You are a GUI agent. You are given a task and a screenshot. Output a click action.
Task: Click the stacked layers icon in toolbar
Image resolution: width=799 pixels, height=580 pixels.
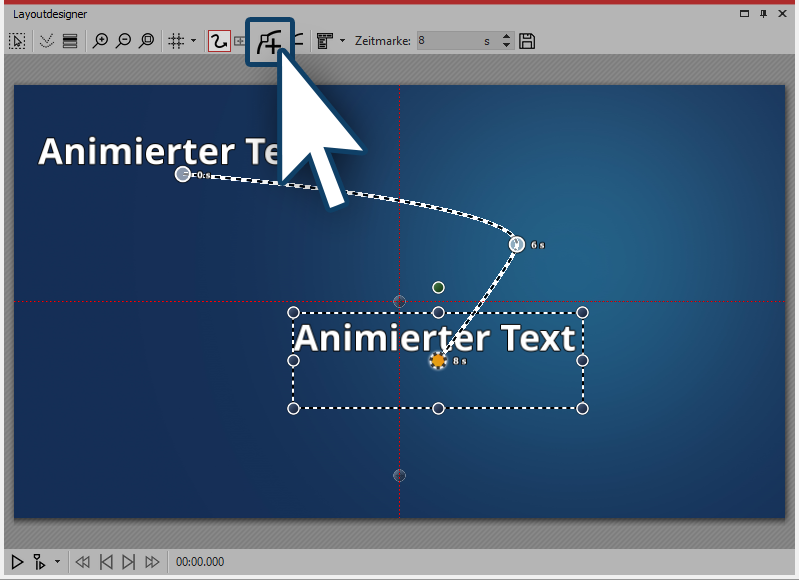pyautogui.click(x=70, y=41)
